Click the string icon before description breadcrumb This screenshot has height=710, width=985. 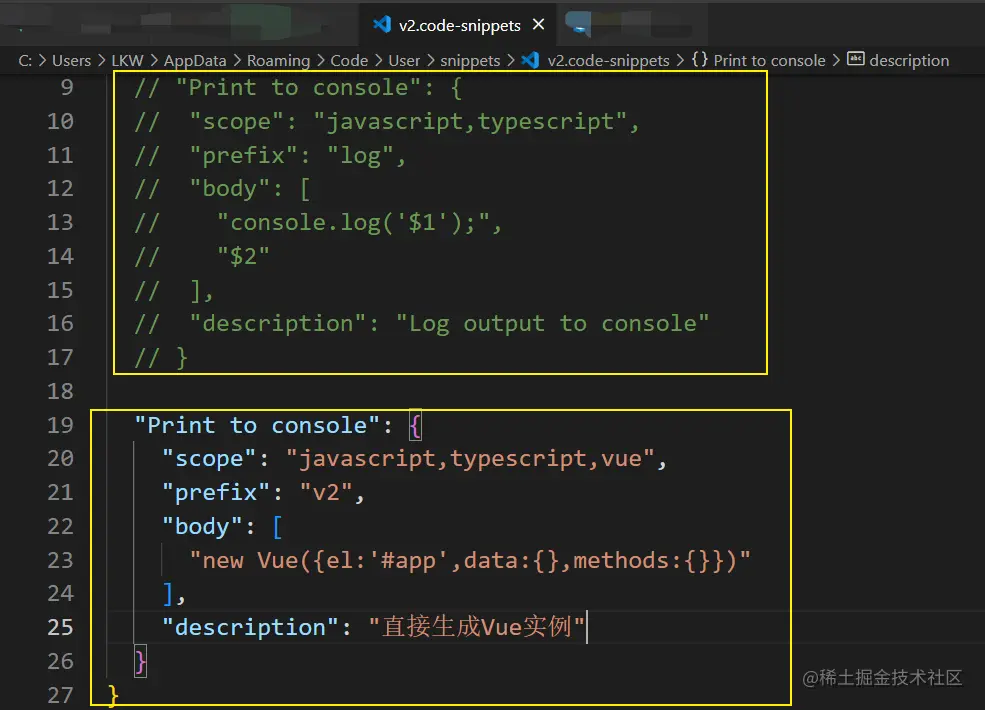coord(855,60)
